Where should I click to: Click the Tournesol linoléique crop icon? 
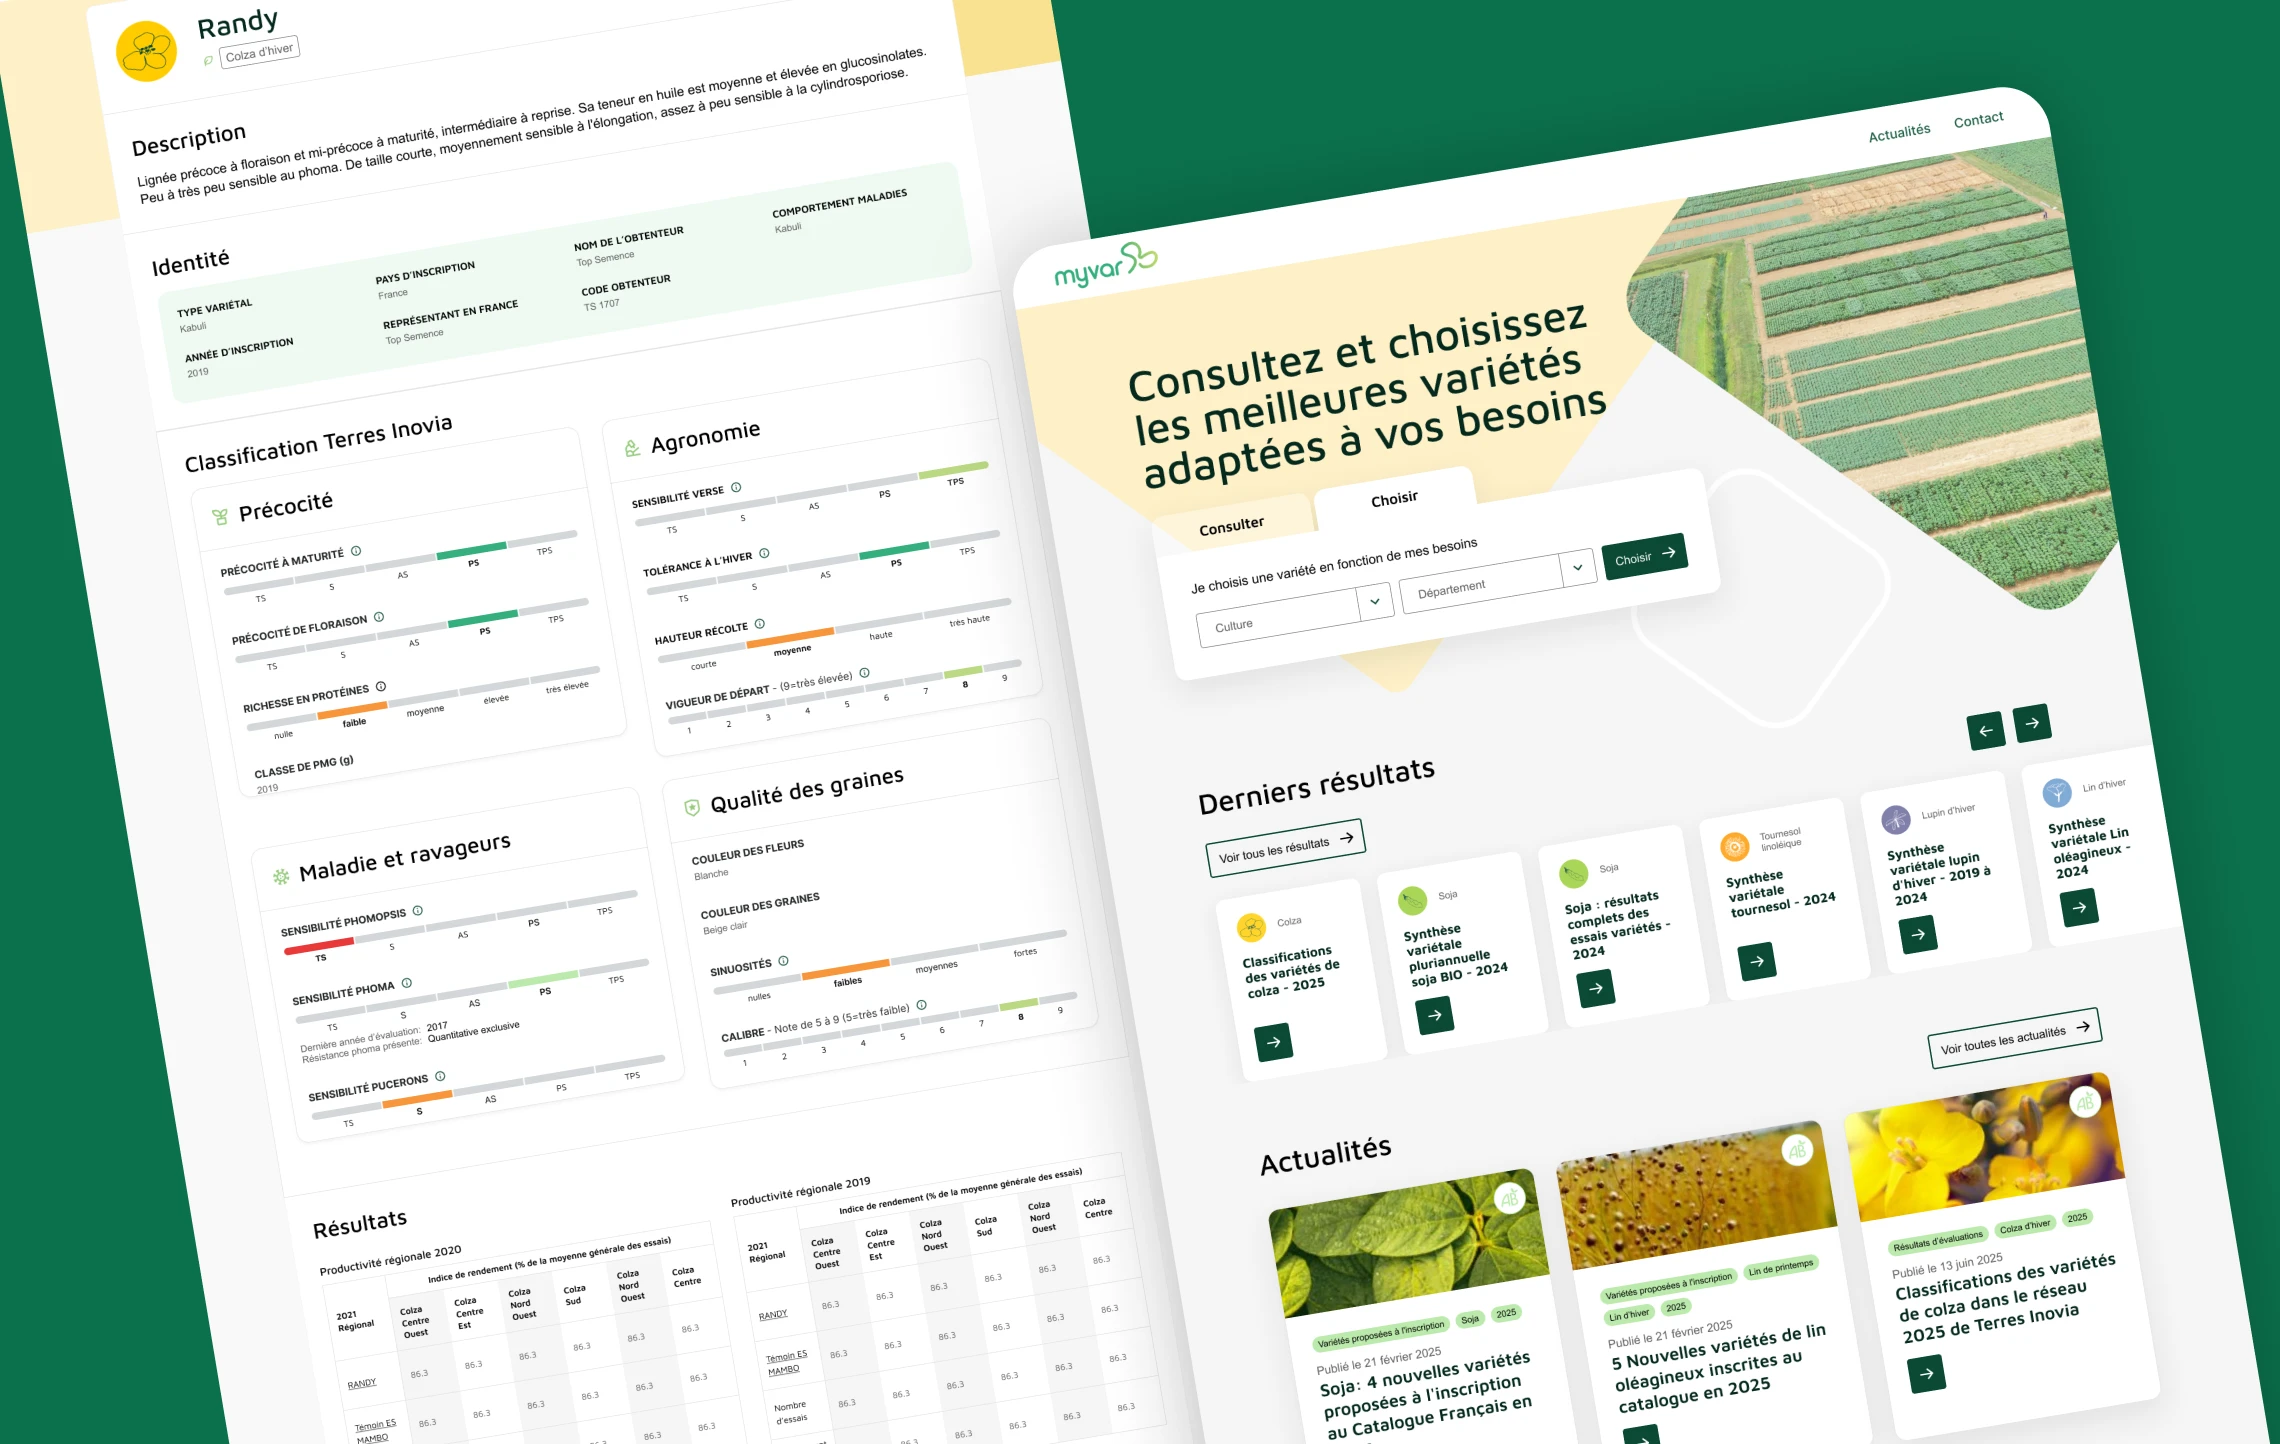coord(1734,845)
